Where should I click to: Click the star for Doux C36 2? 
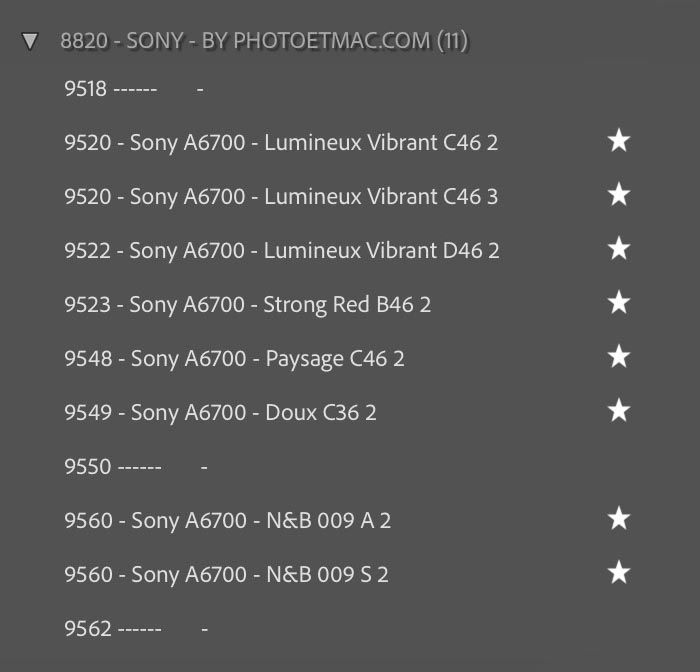(619, 412)
